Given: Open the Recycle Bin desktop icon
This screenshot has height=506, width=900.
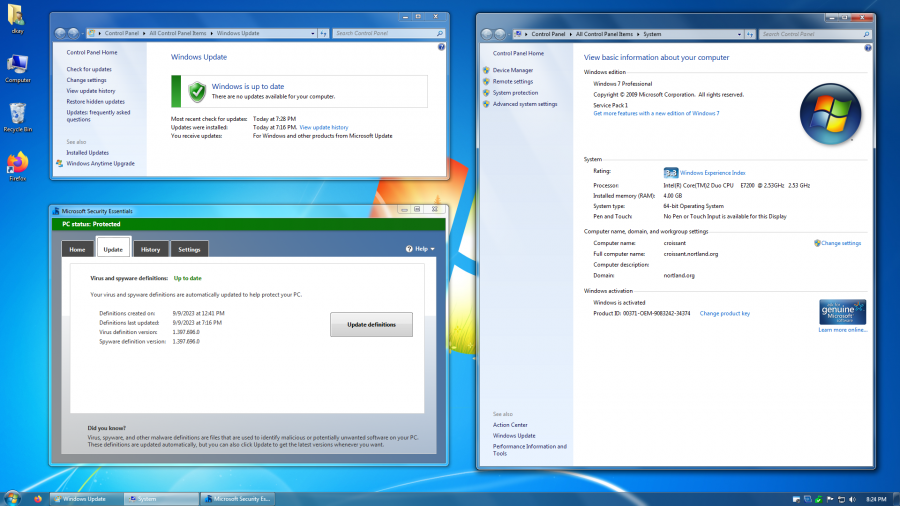Looking at the screenshot, I should tap(17, 114).
